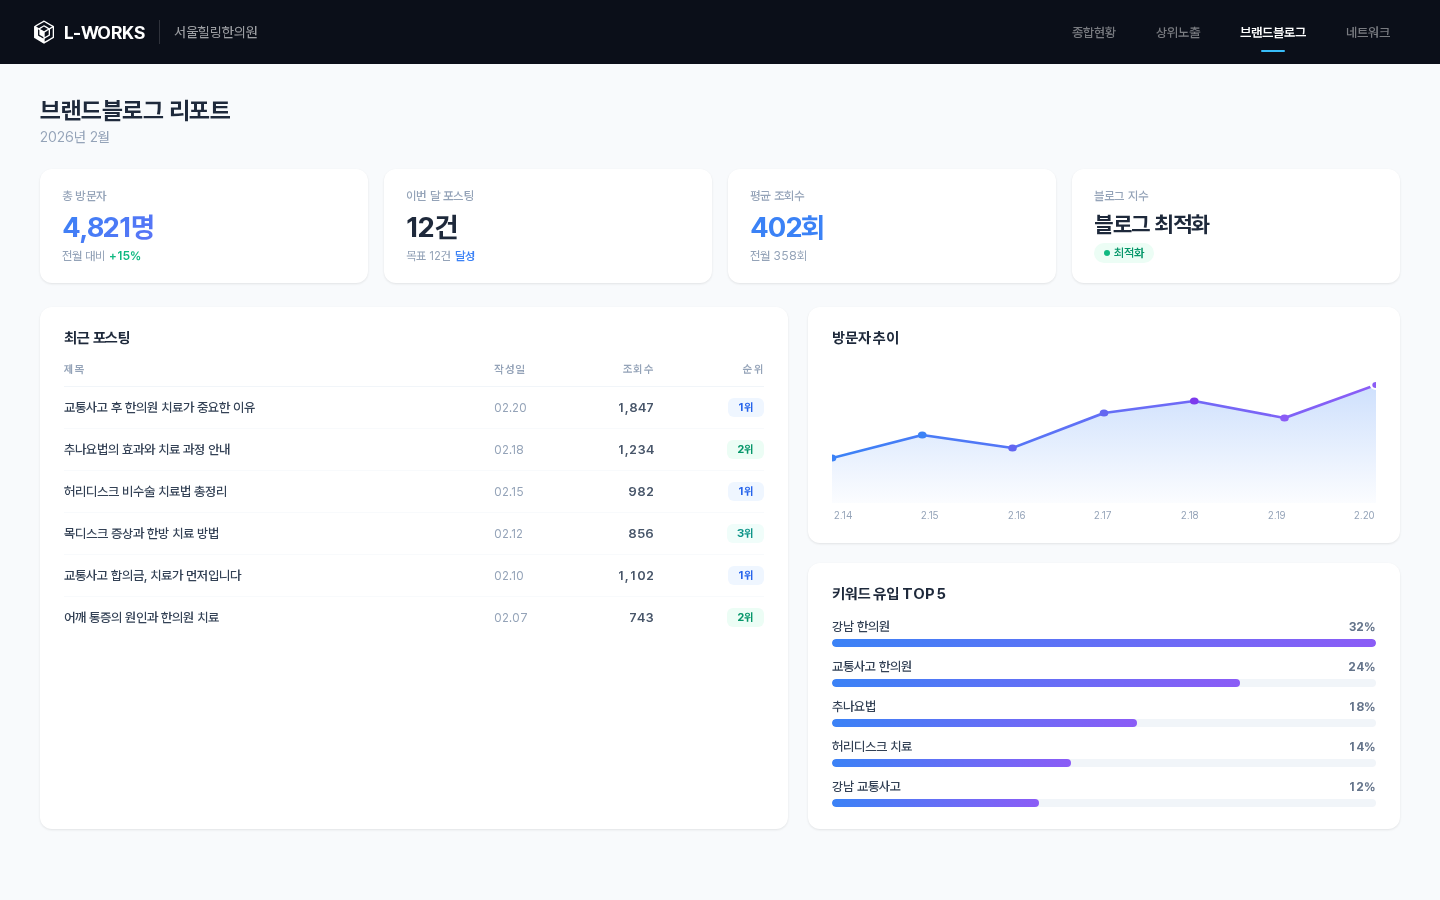Click the 달성 goal status label
The image size is (1440, 900).
pos(466,255)
